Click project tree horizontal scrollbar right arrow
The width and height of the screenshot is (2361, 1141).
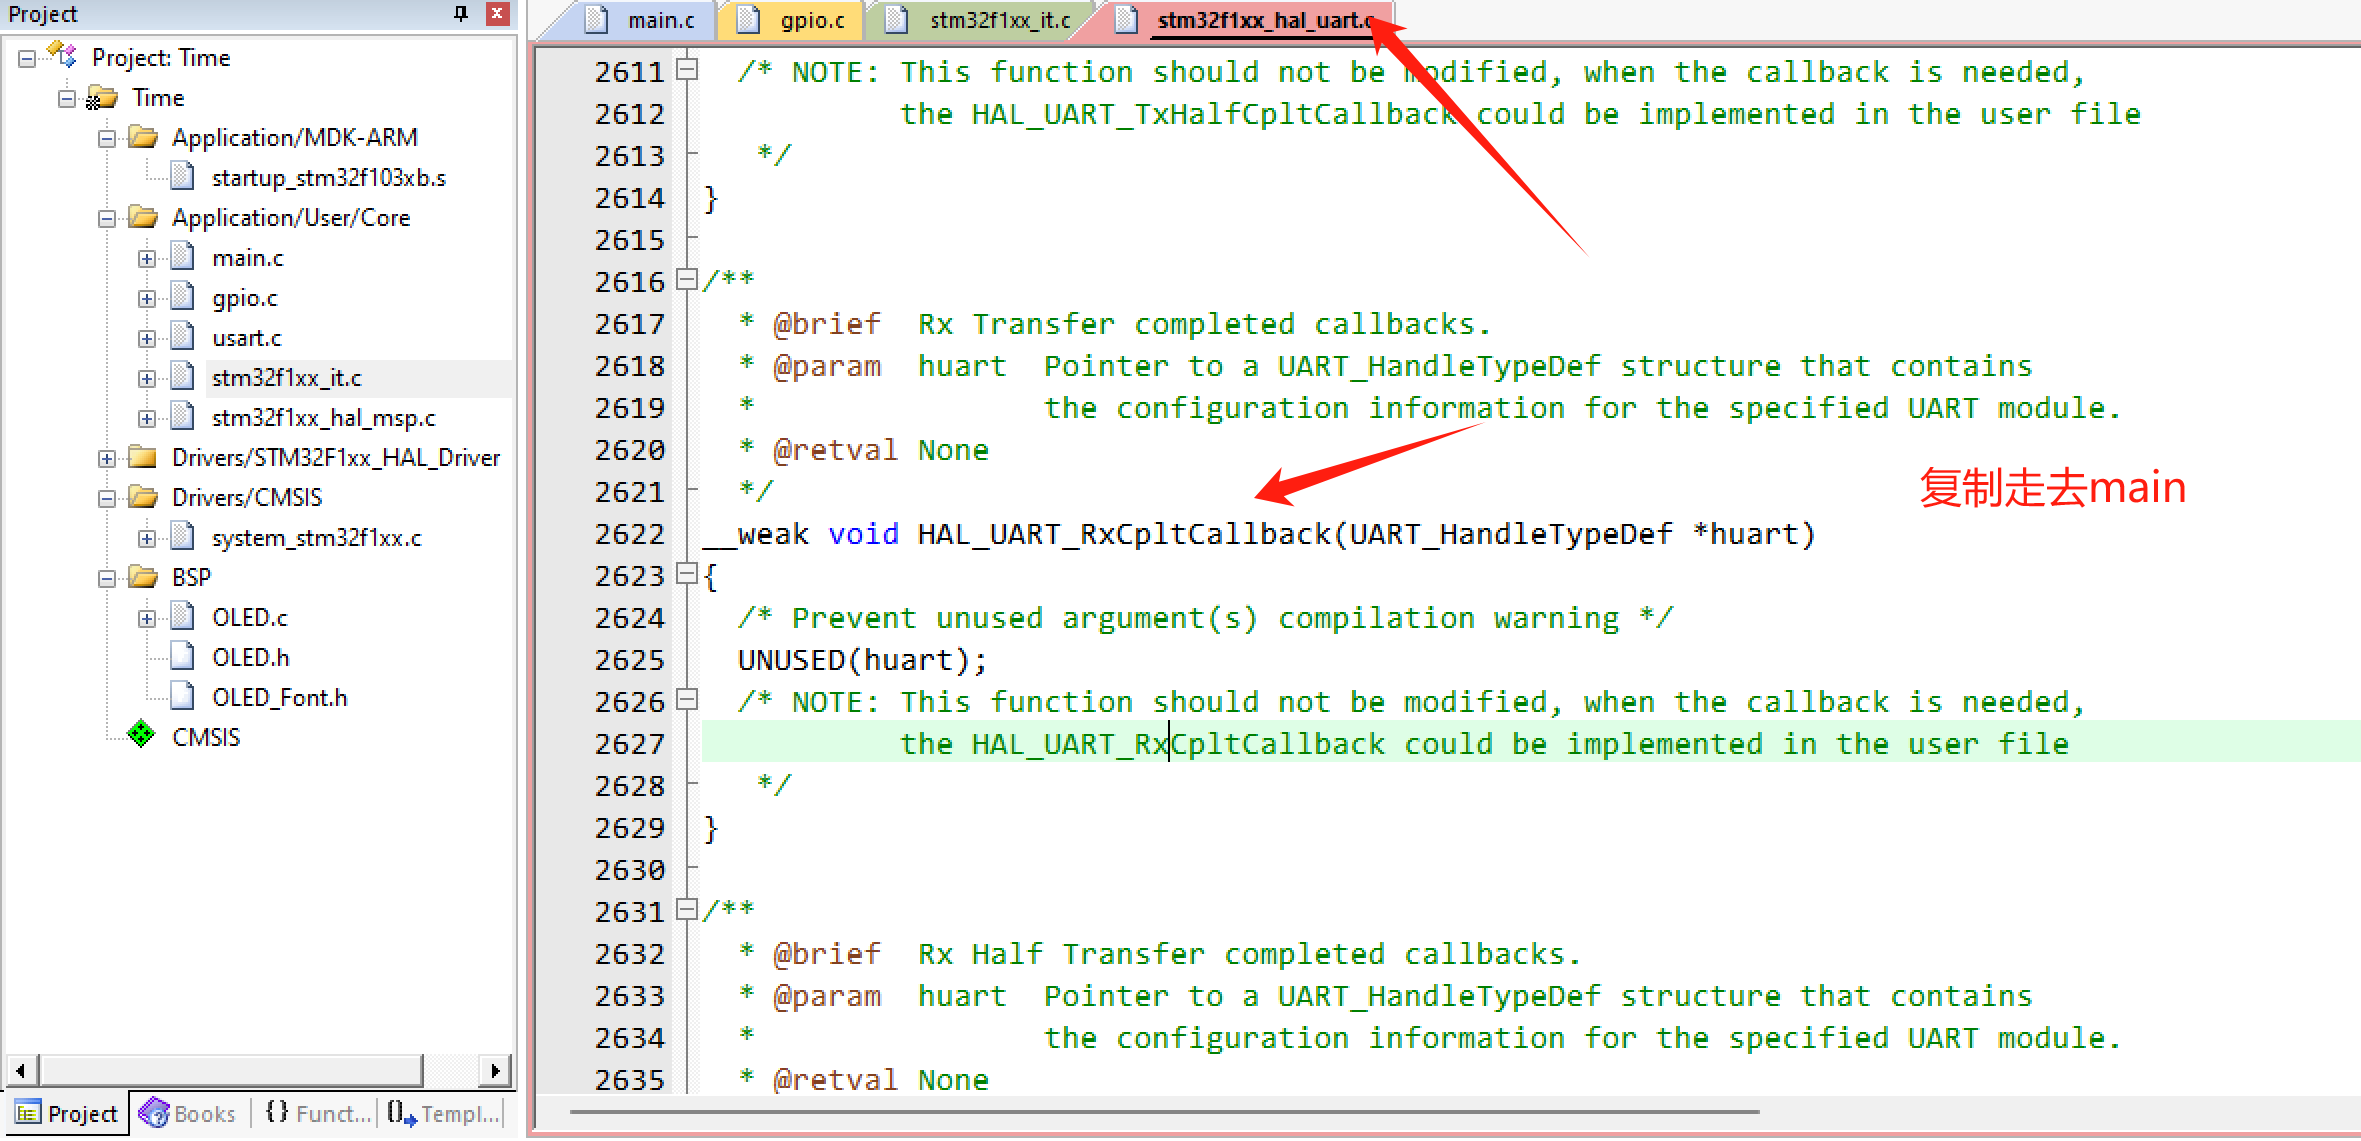495,1070
